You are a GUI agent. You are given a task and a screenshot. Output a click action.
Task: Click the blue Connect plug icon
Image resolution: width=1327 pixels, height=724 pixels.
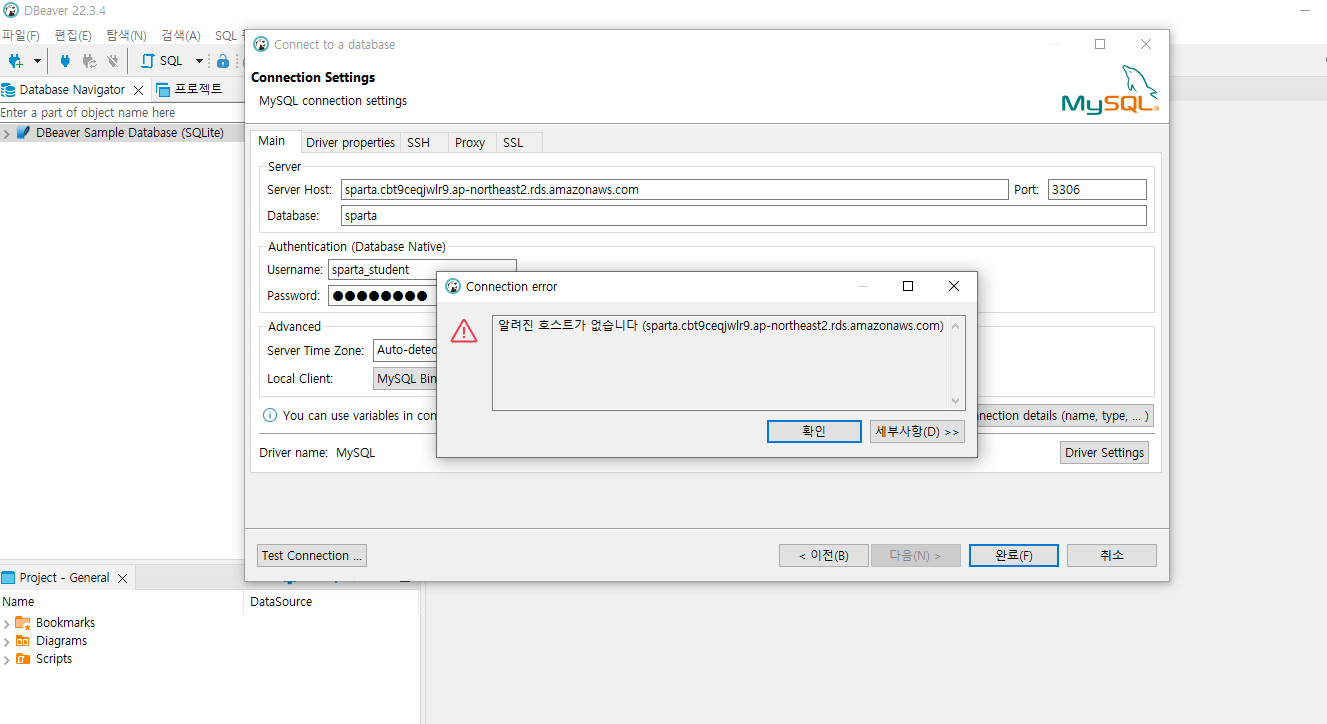tap(65, 61)
